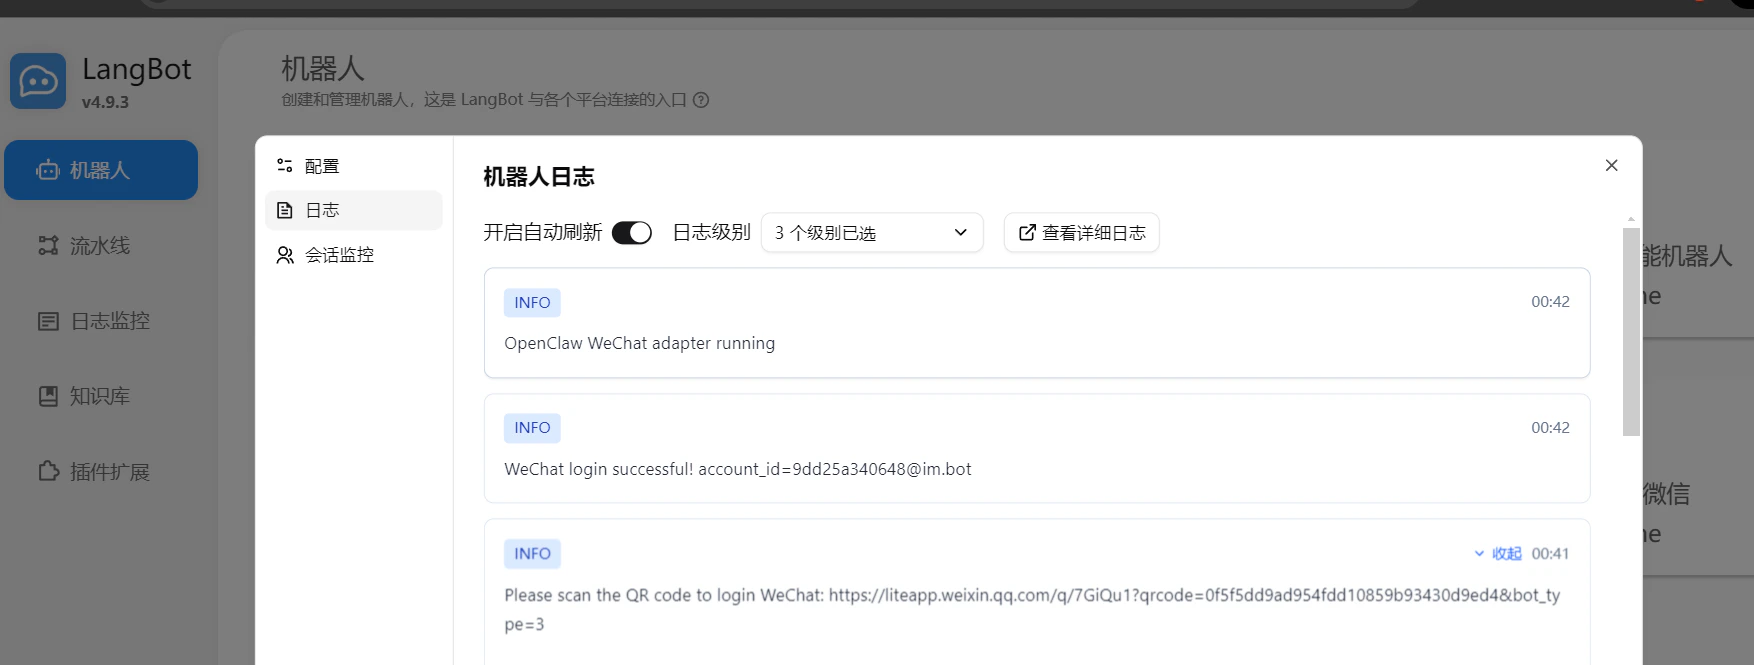The width and height of the screenshot is (1754, 665).
Task: Disable the 开启自动刷新 toggle
Action: [632, 233]
